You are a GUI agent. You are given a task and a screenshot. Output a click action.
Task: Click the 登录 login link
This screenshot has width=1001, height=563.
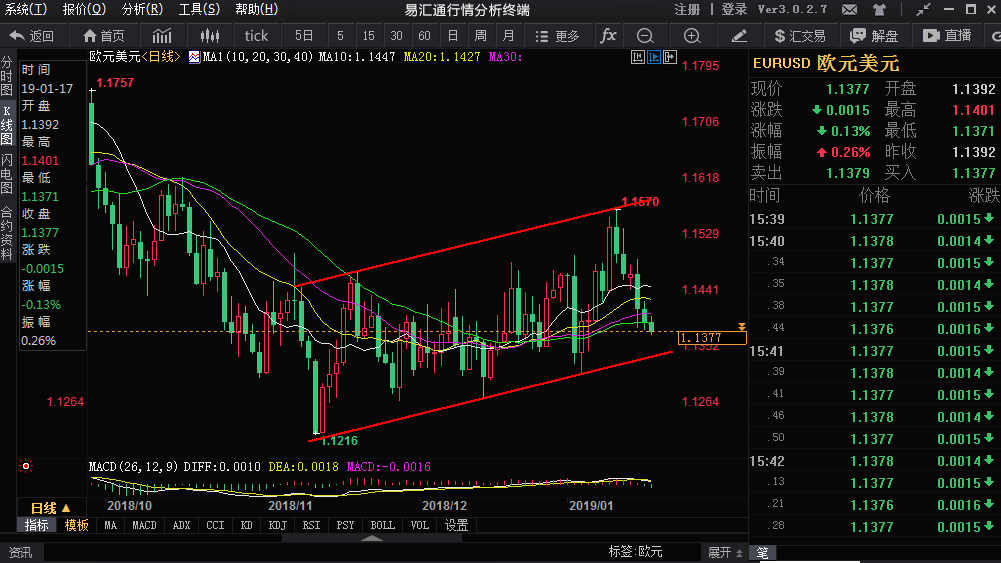click(x=734, y=9)
